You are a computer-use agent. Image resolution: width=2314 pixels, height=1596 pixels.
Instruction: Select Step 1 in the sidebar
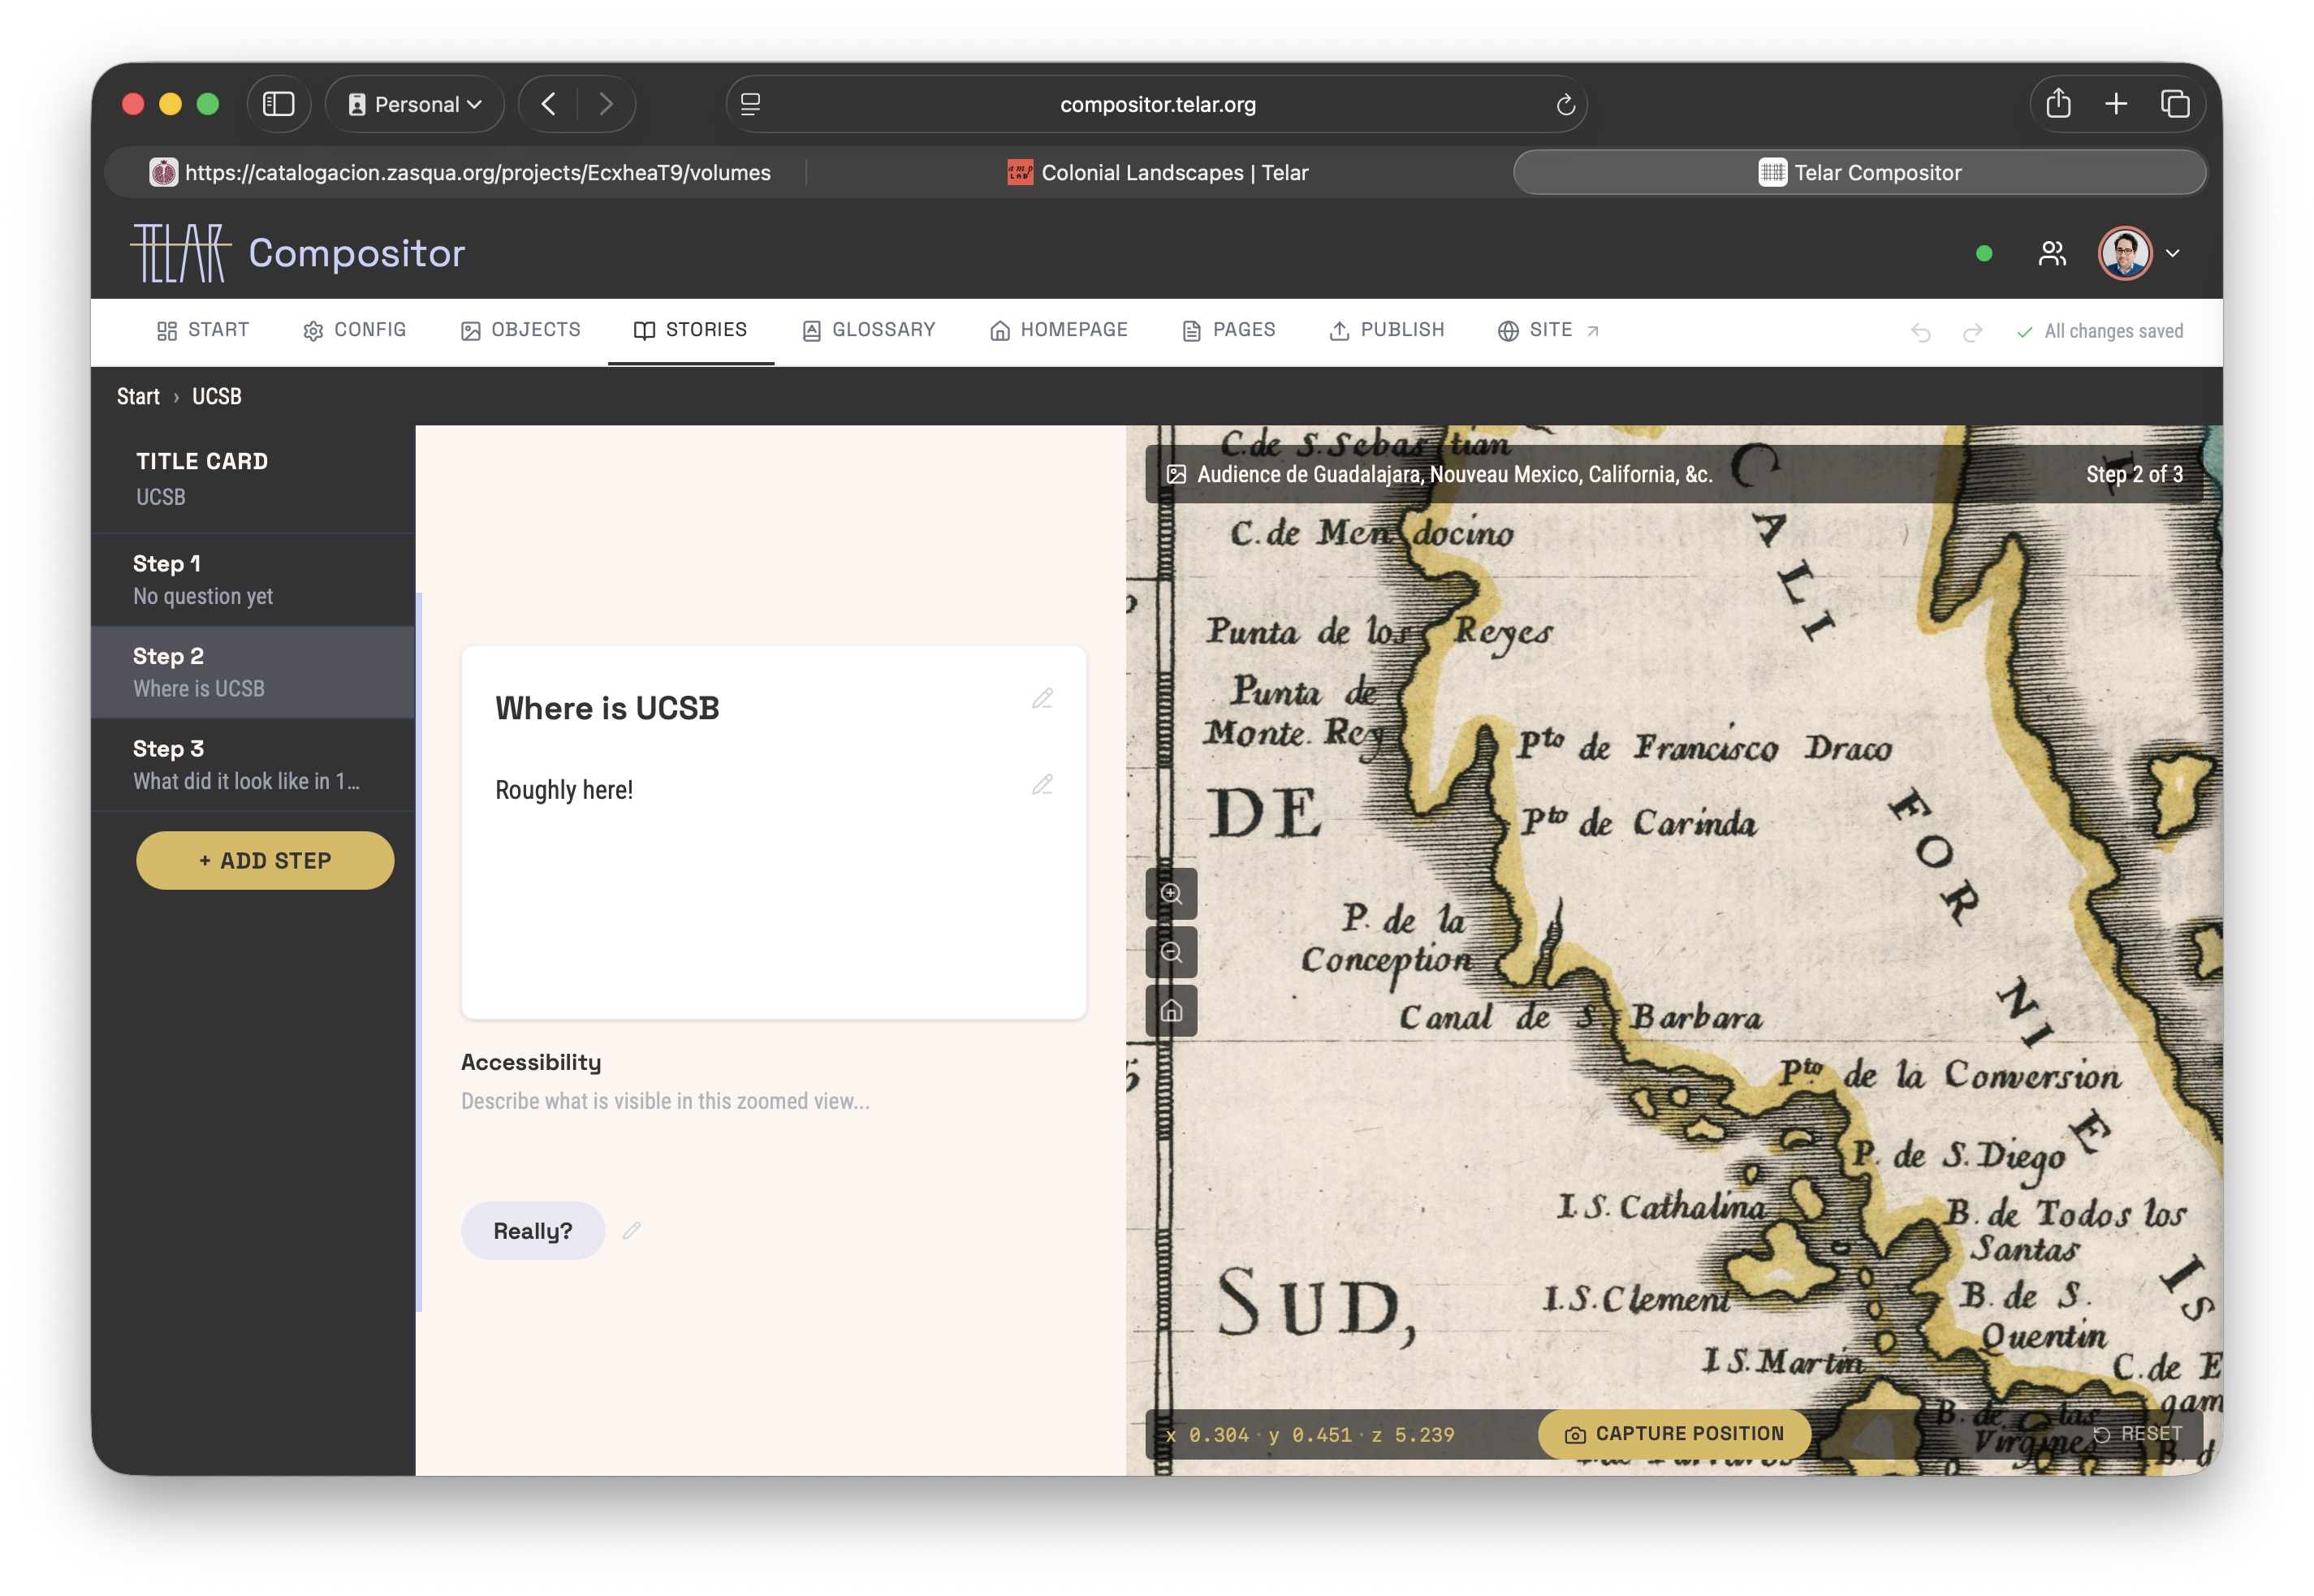click(x=253, y=579)
